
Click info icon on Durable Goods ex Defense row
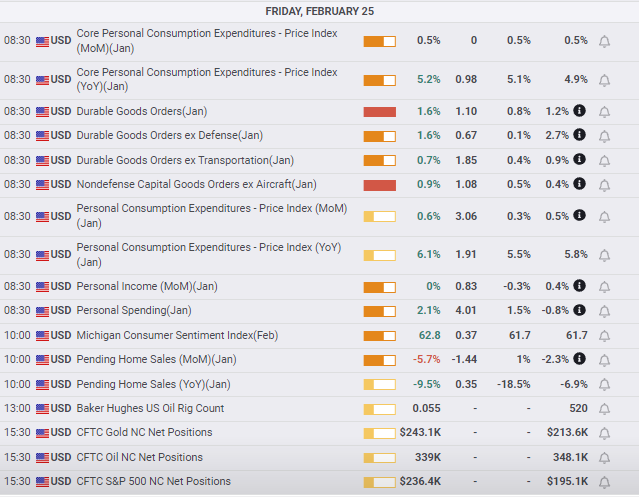[x=579, y=134]
